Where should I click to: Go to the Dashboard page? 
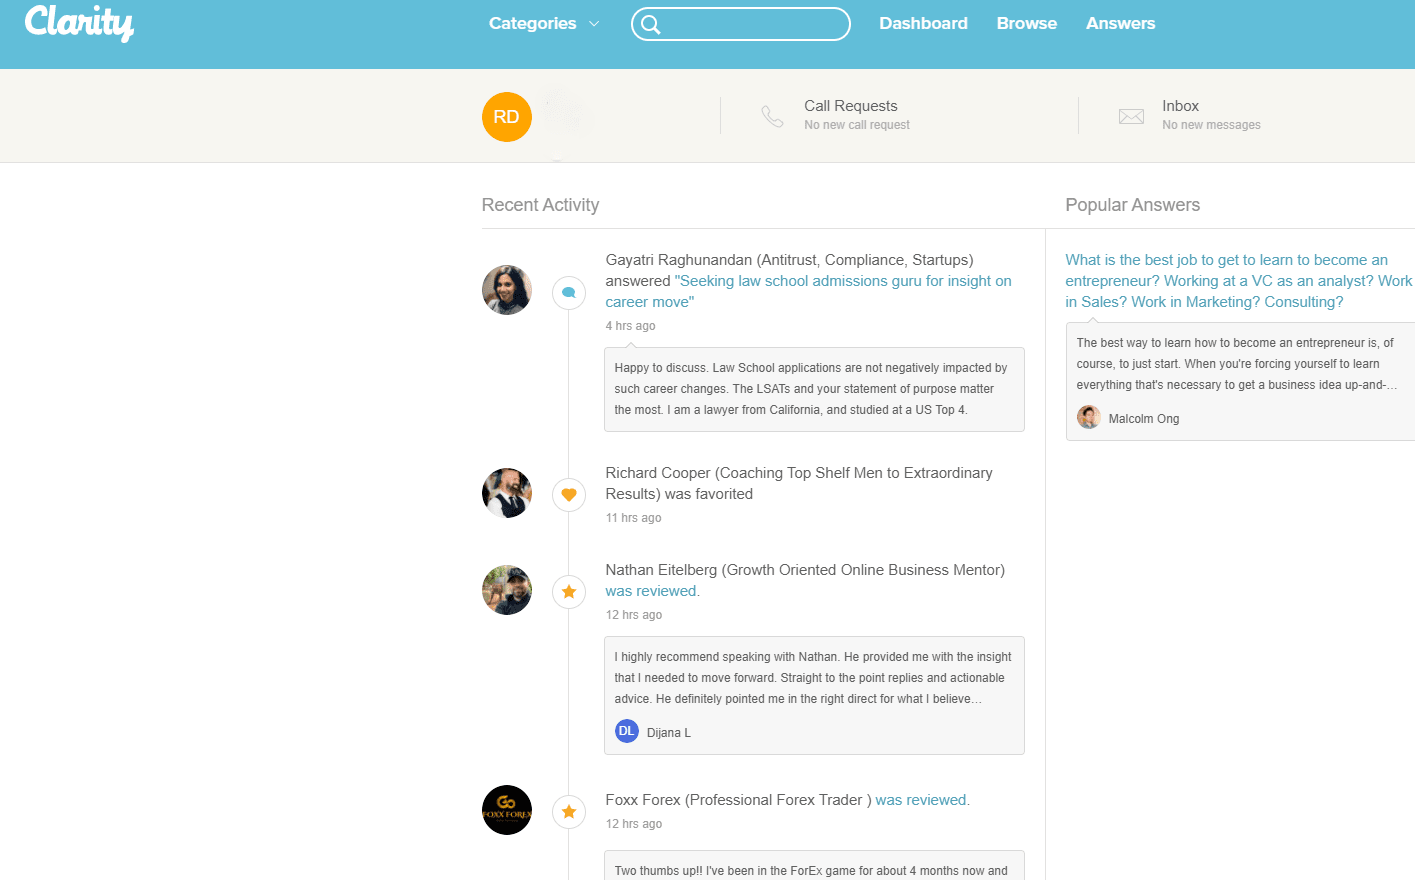pyautogui.click(x=923, y=23)
